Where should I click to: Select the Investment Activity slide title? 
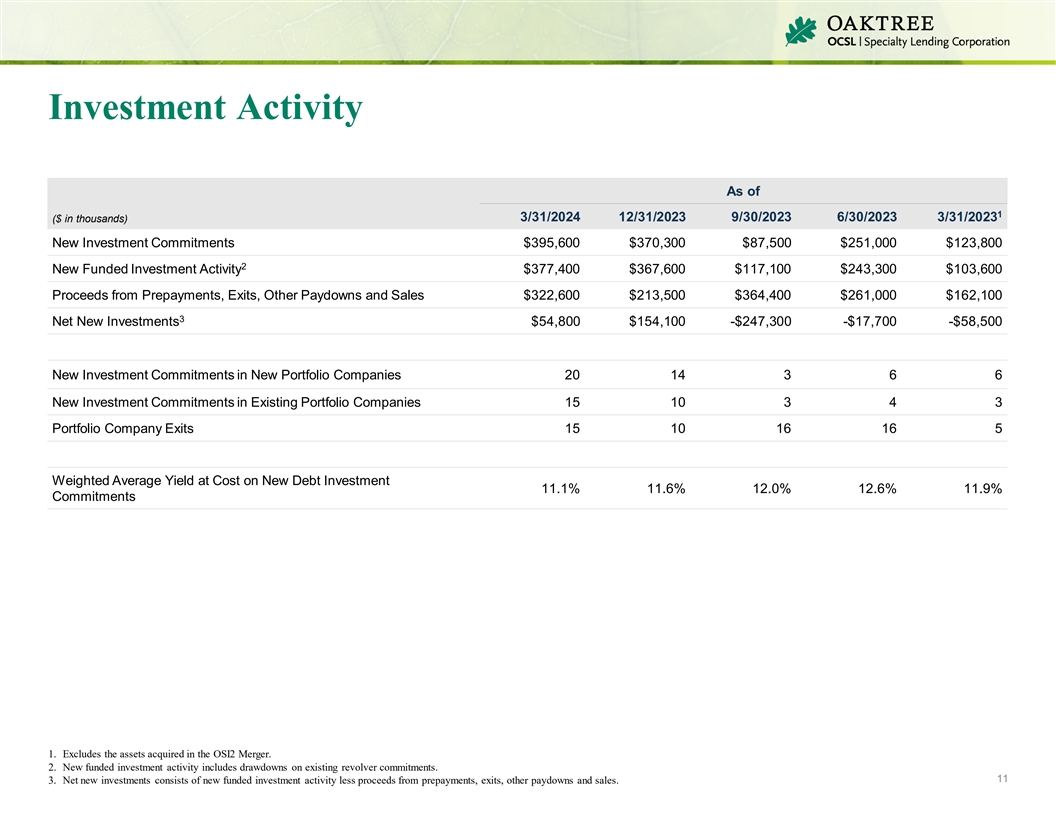pyautogui.click(x=205, y=108)
